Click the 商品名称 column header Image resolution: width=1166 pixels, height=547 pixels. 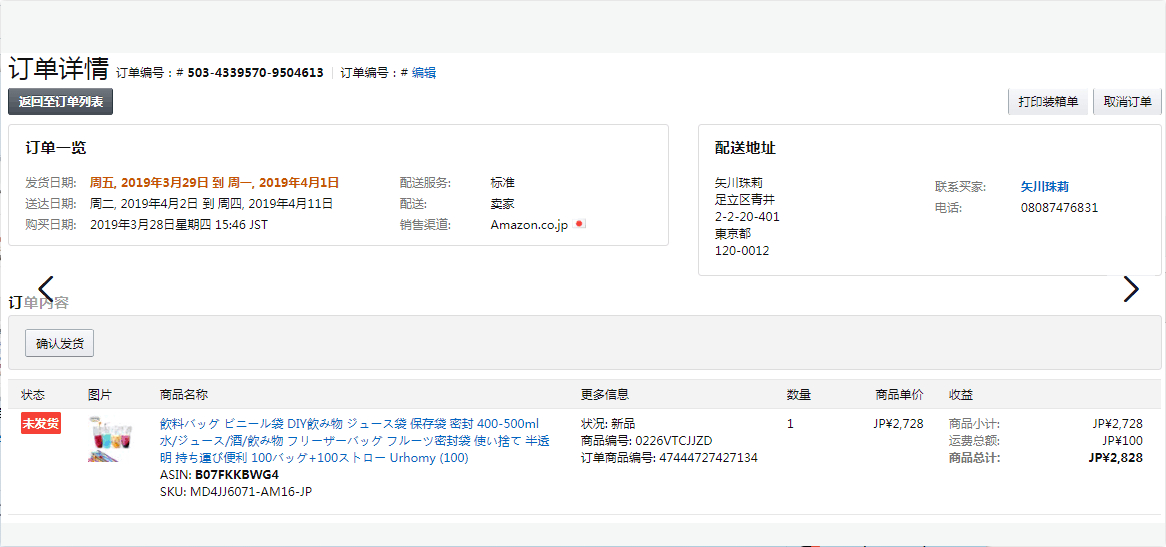click(184, 394)
